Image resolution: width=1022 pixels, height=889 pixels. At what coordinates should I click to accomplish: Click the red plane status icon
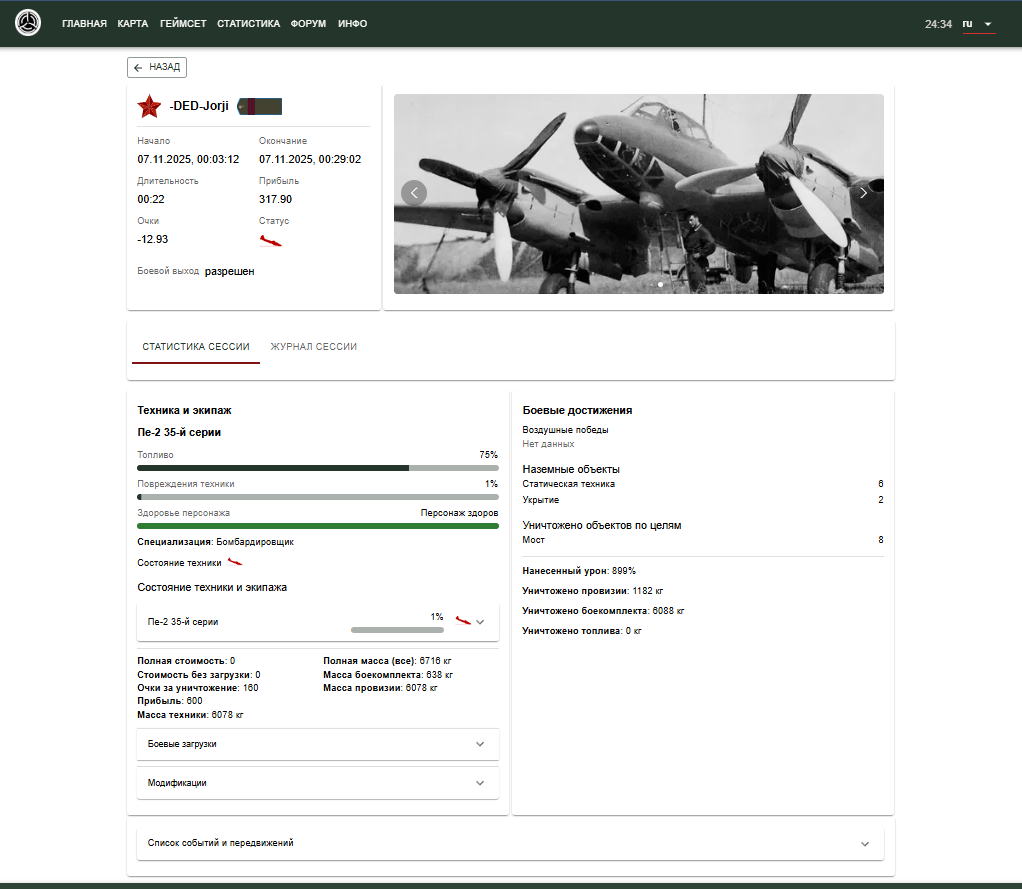[x=270, y=241]
